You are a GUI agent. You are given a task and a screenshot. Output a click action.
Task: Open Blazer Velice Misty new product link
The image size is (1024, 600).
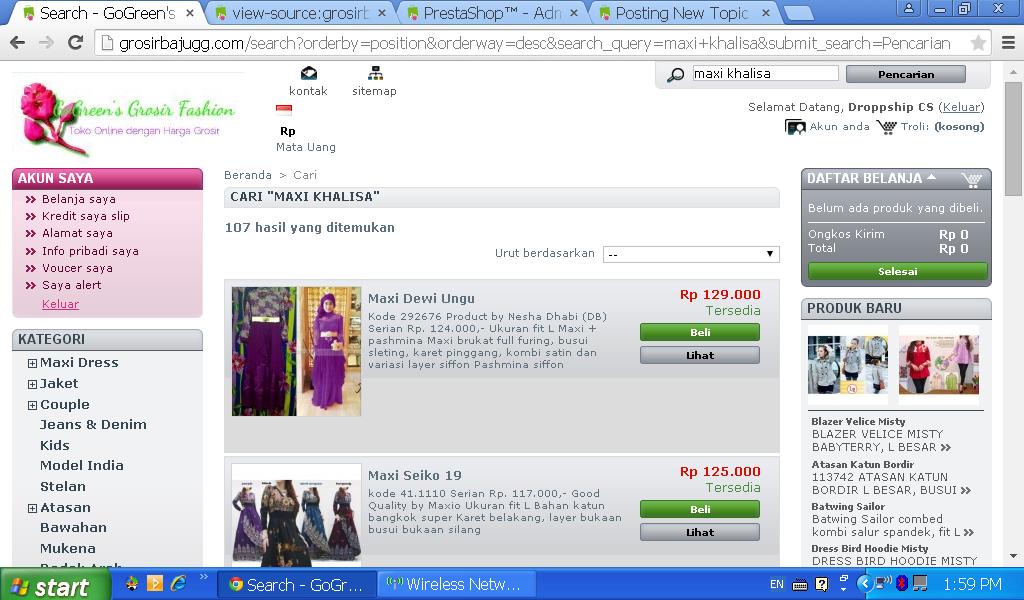point(858,422)
